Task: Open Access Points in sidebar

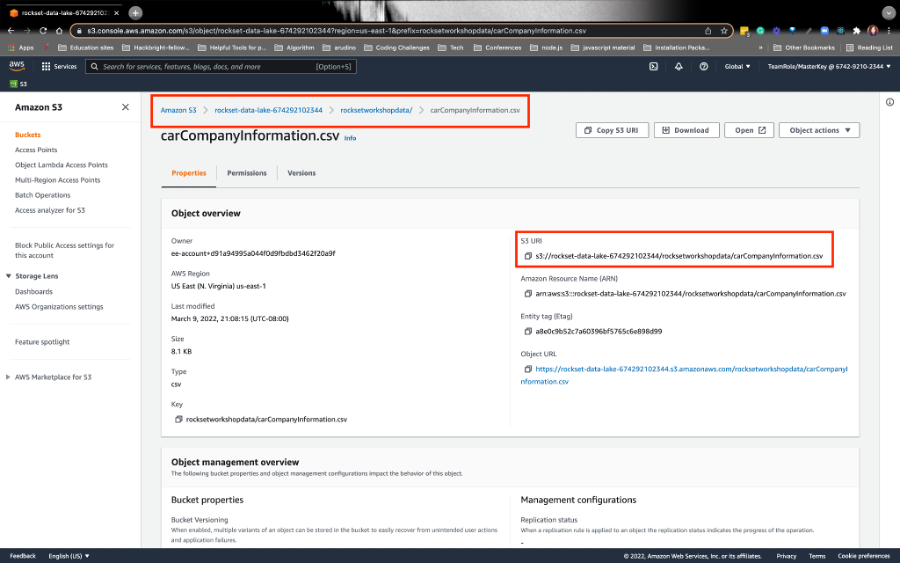Action: click(x=36, y=150)
